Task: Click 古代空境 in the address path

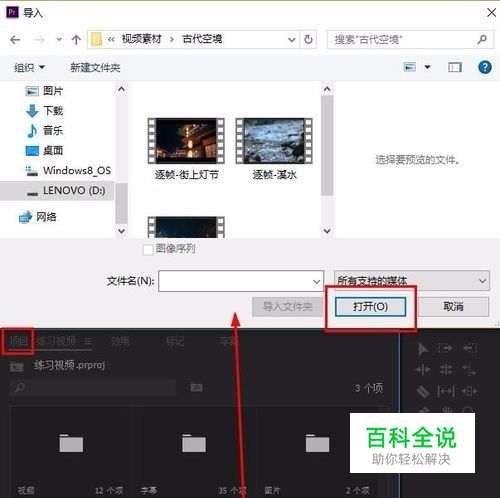Action: (202, 39)
